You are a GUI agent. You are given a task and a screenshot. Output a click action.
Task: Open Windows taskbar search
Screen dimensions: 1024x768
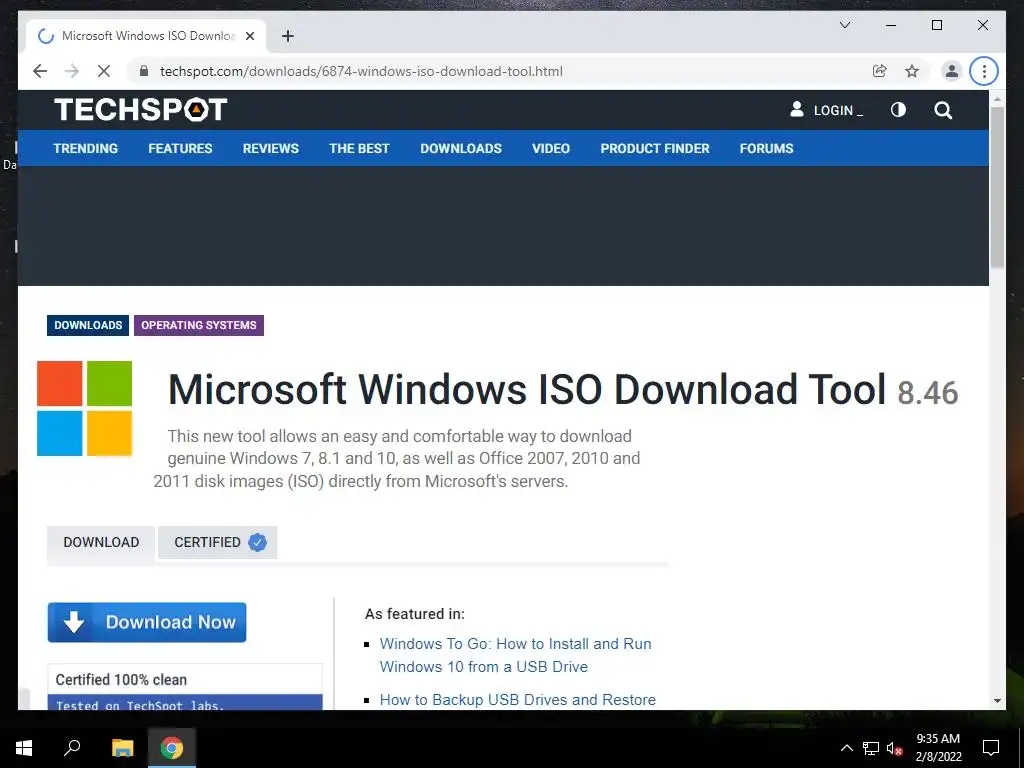(x=72, y=748)
